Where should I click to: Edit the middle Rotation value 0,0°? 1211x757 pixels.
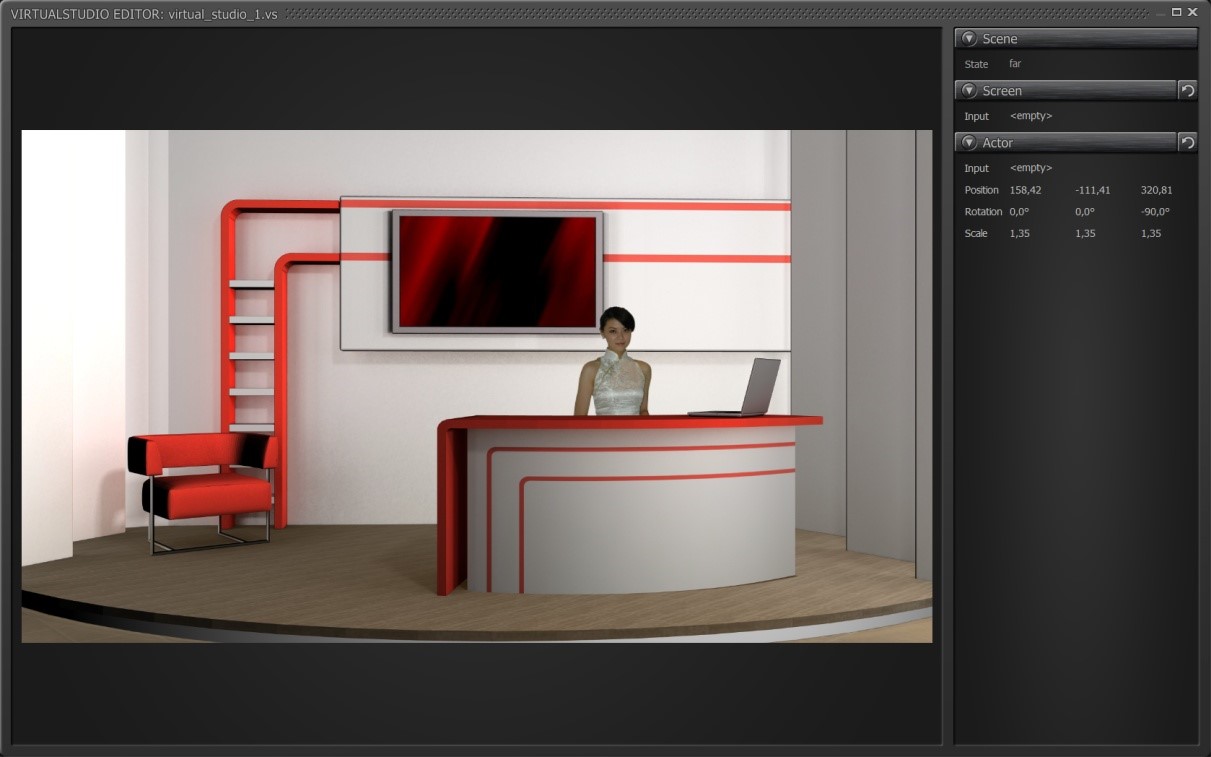(1085, 212)
